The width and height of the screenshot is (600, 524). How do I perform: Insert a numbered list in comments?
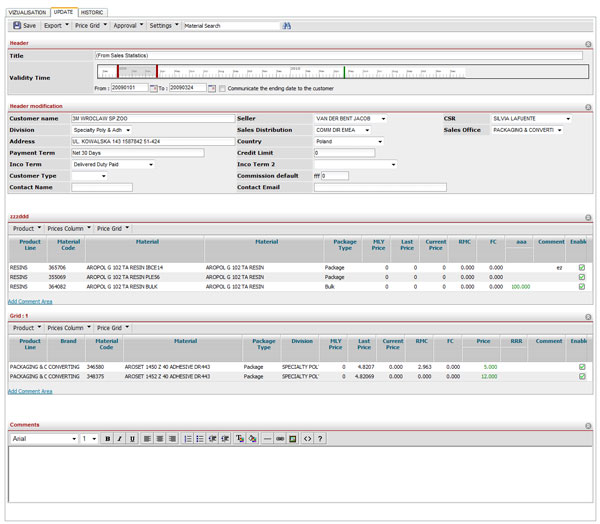[x=188, y=439]
